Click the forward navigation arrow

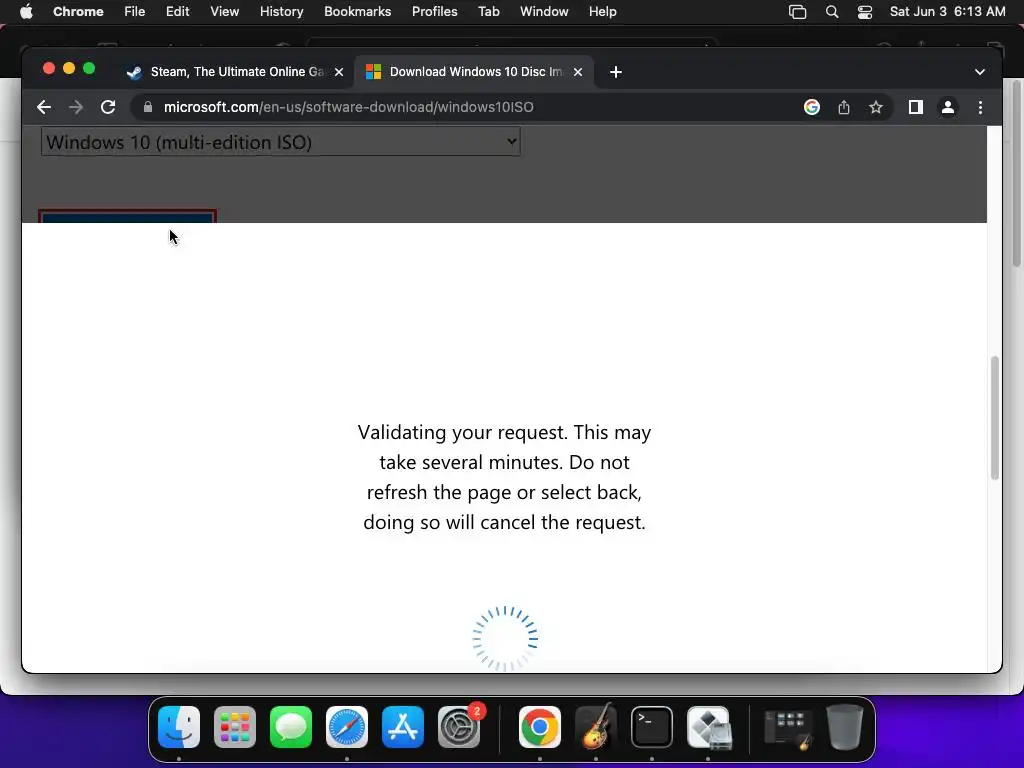pos(76,107)
